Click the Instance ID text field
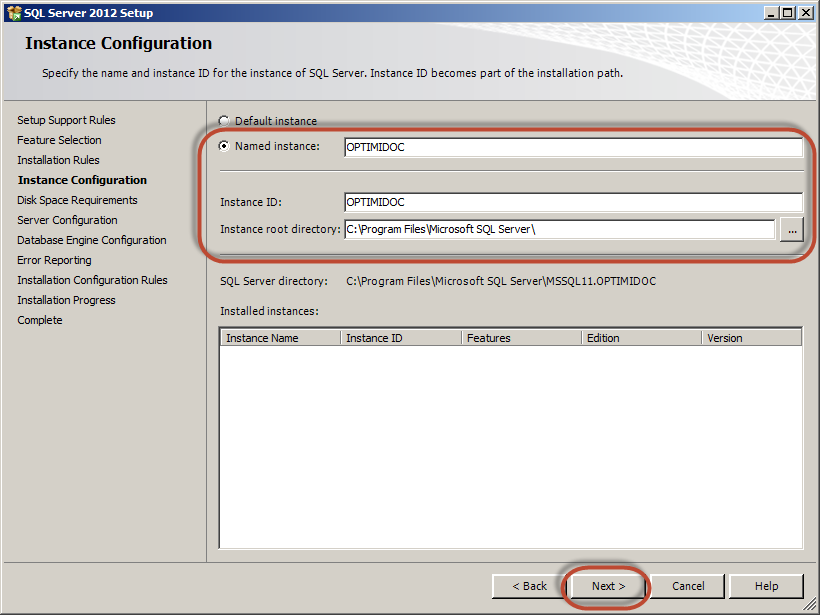This screenshot has height=615, width=820. [x=572, y=202]
